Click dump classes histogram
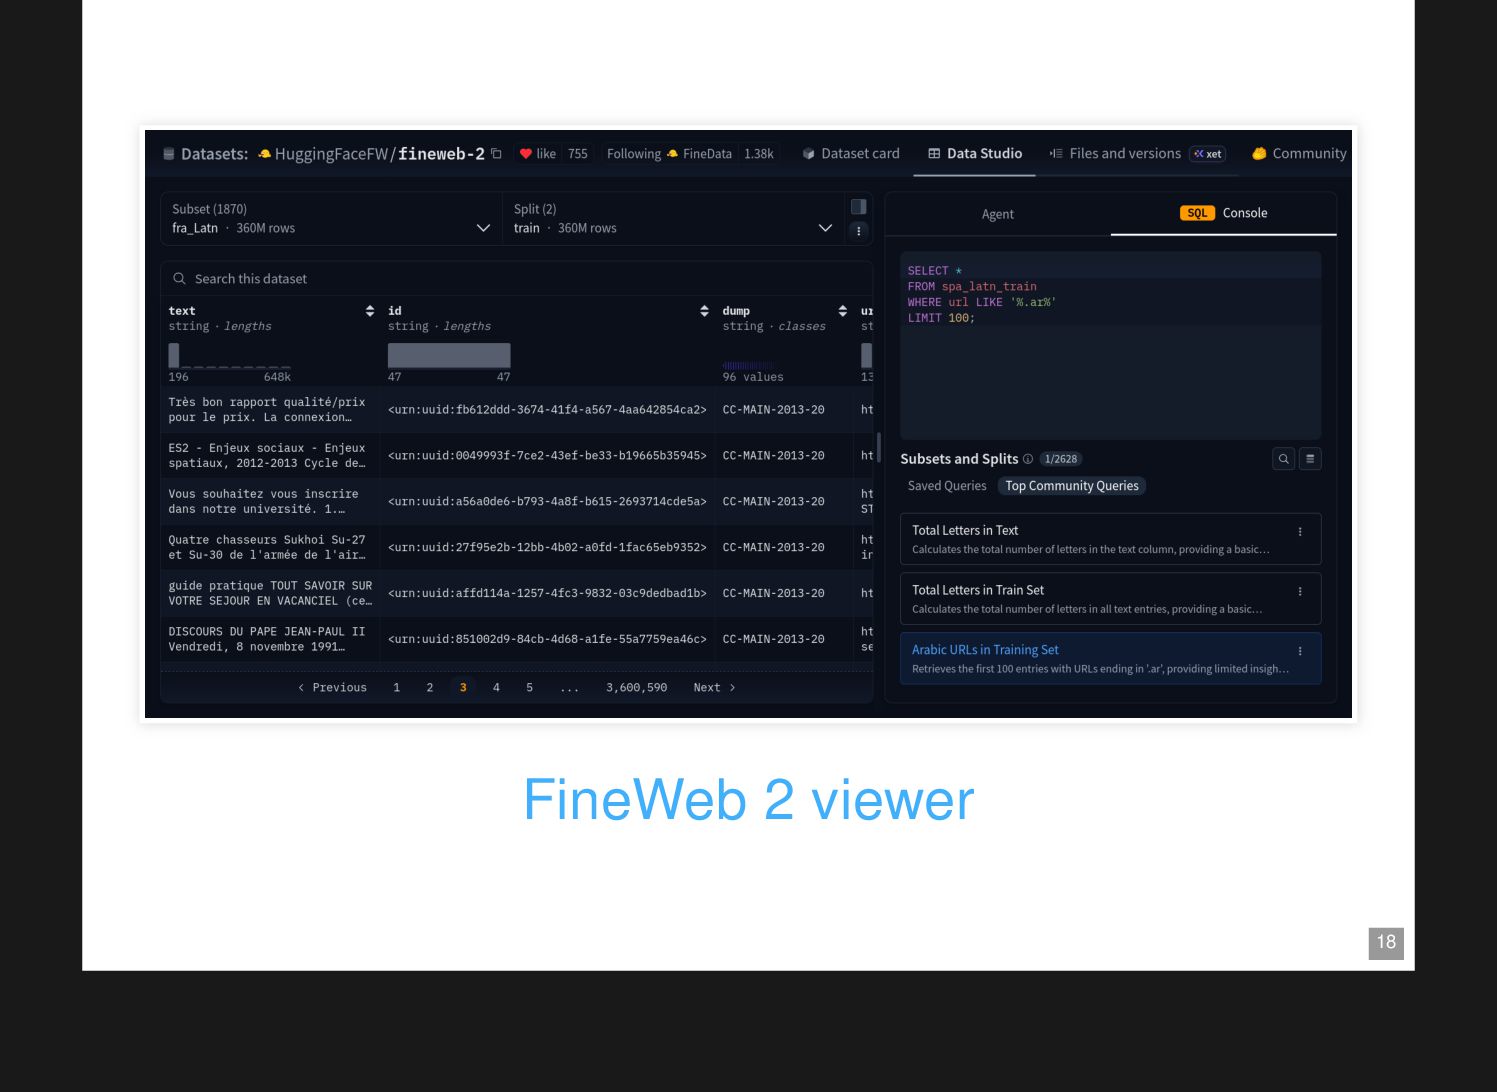The height and width of the screenshot is (1092, 1498). [x=748, y=365]
